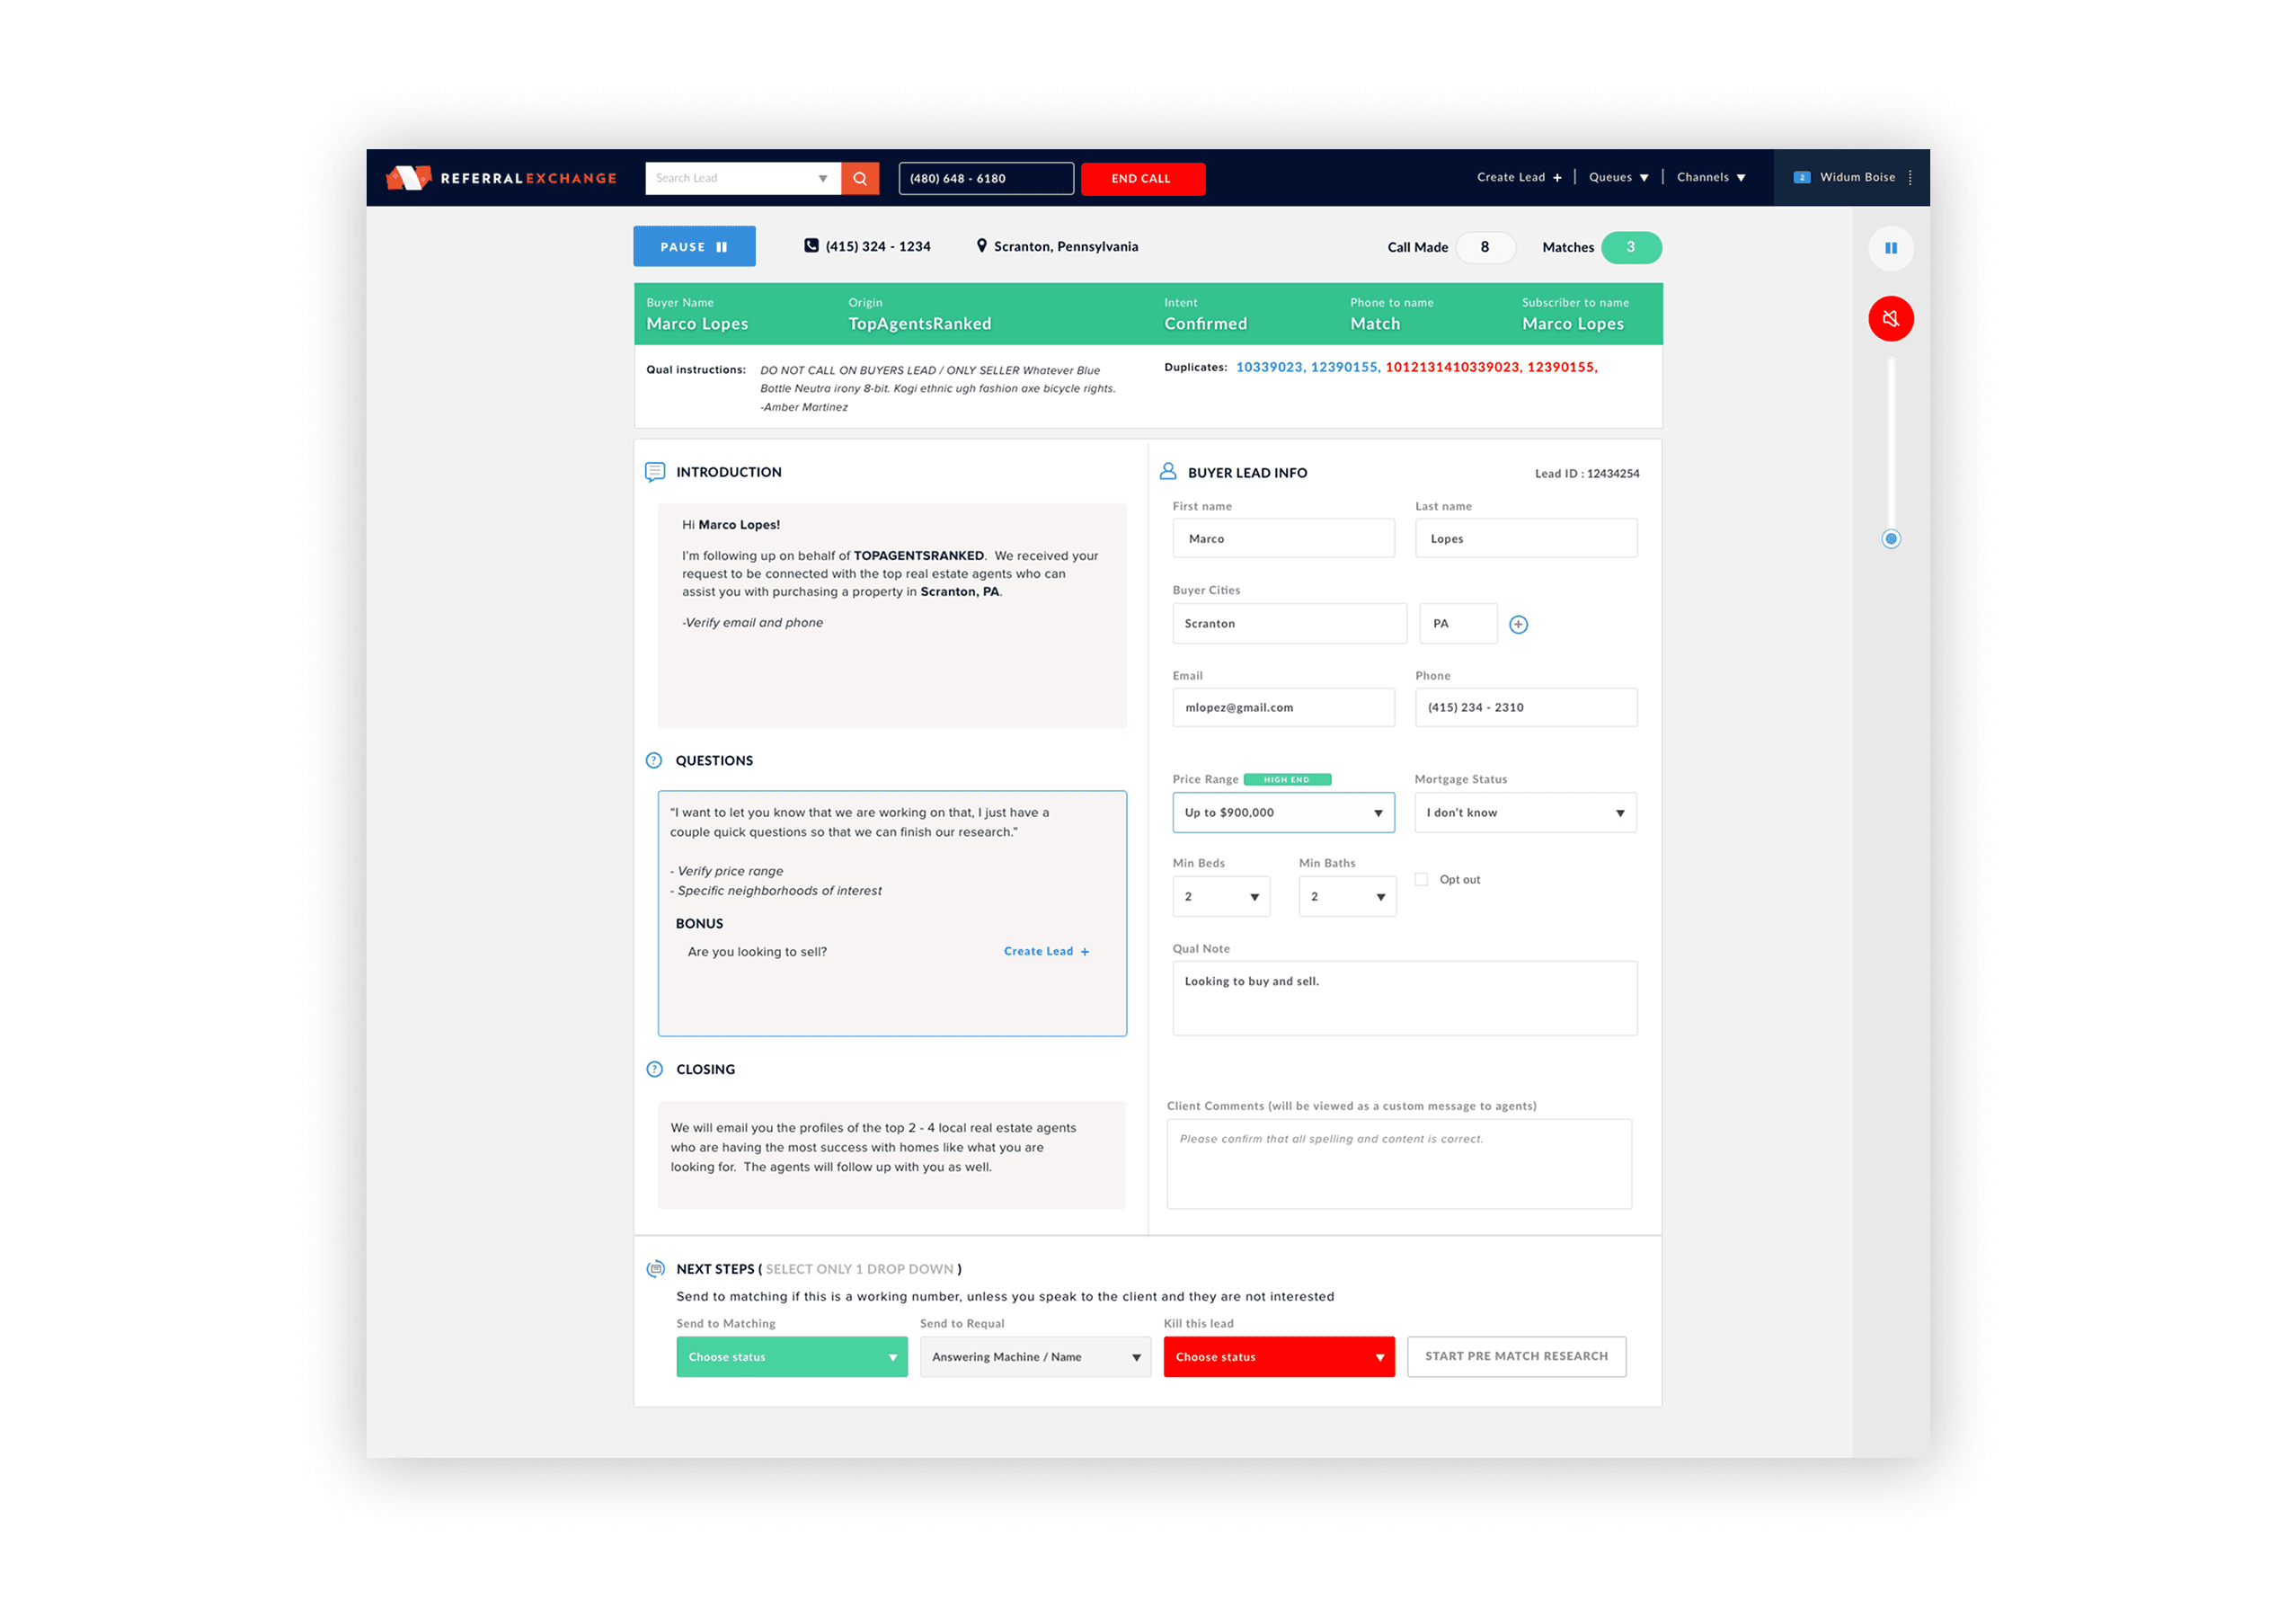Click the volume slider handle

[1890, 540]
